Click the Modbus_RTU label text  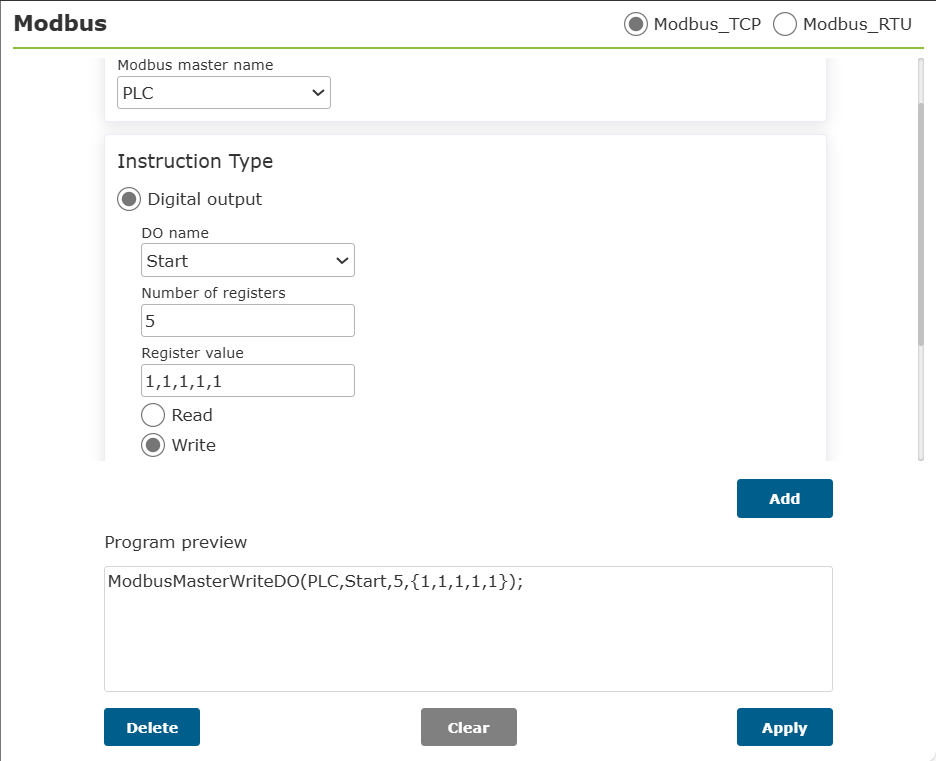[x=857, y=24]
